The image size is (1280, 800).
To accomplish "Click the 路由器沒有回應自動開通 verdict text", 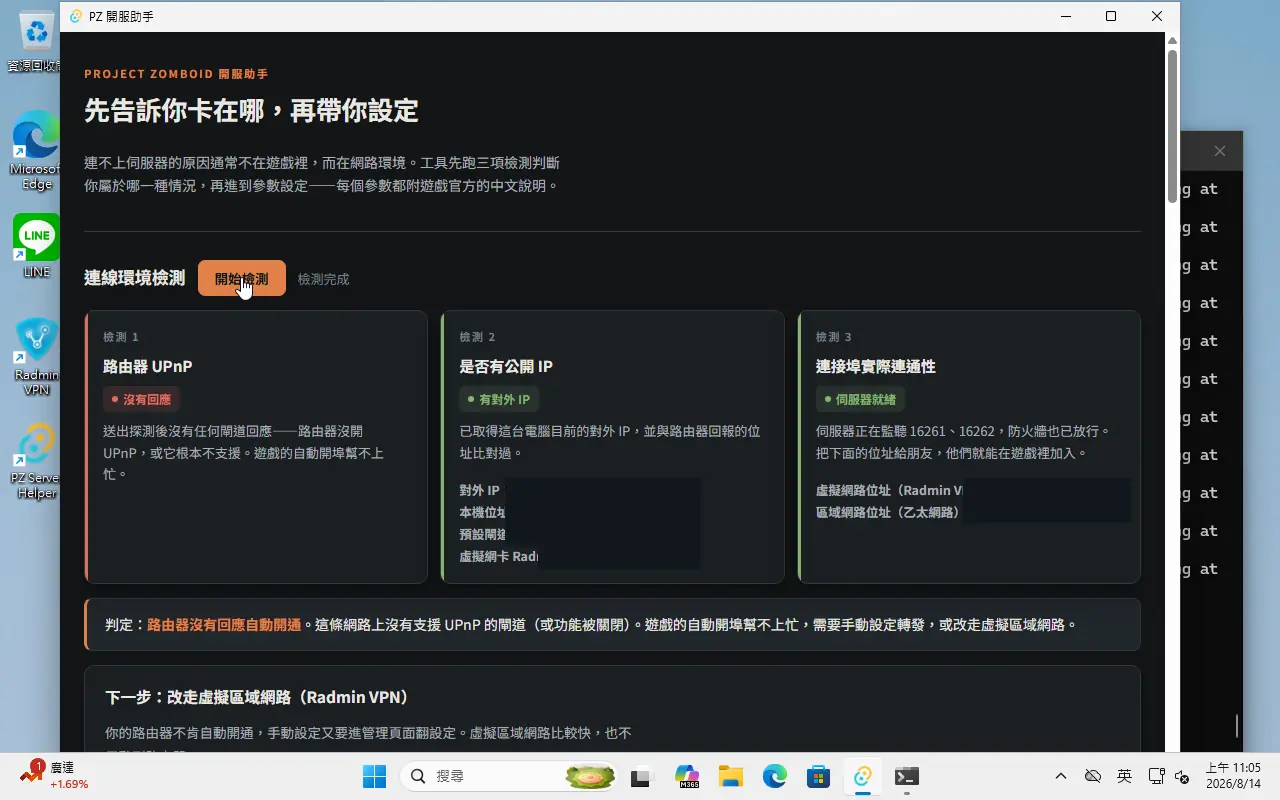I will [224, 625].
